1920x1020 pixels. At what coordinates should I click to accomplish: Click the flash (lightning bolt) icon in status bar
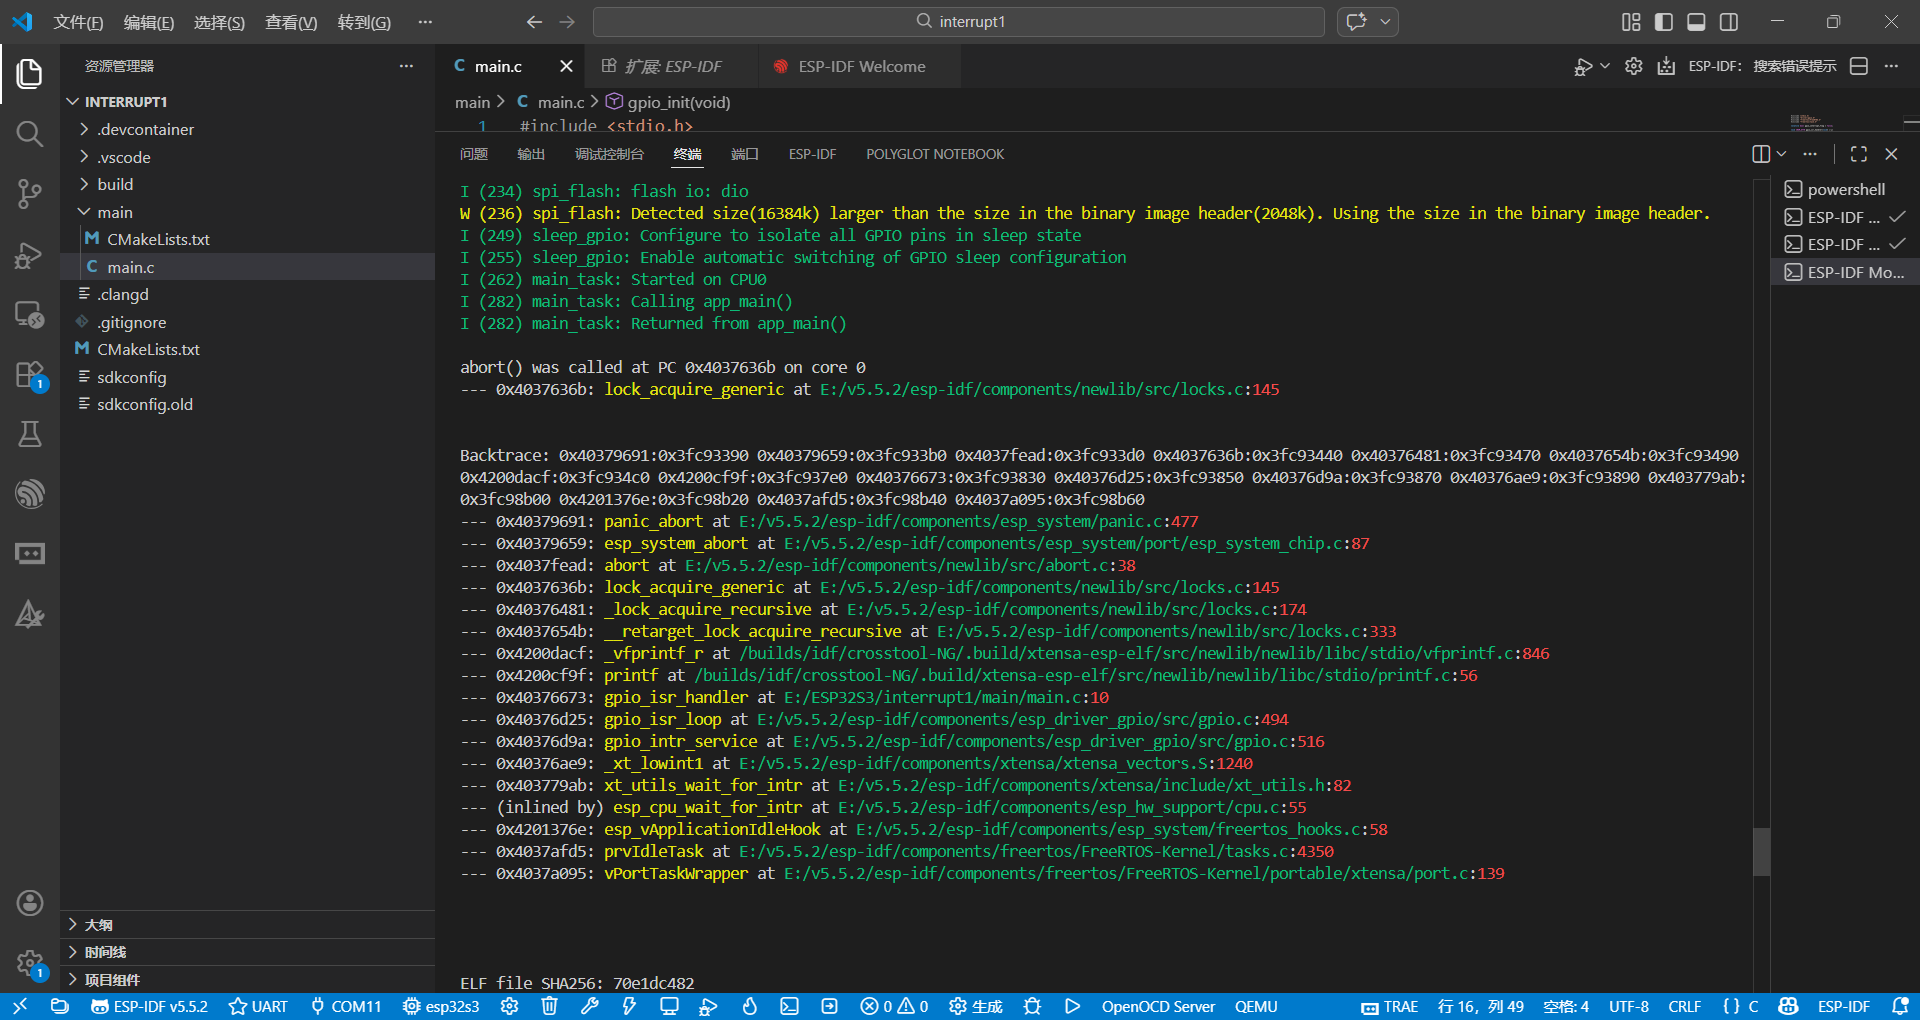tap(629, 1006)
